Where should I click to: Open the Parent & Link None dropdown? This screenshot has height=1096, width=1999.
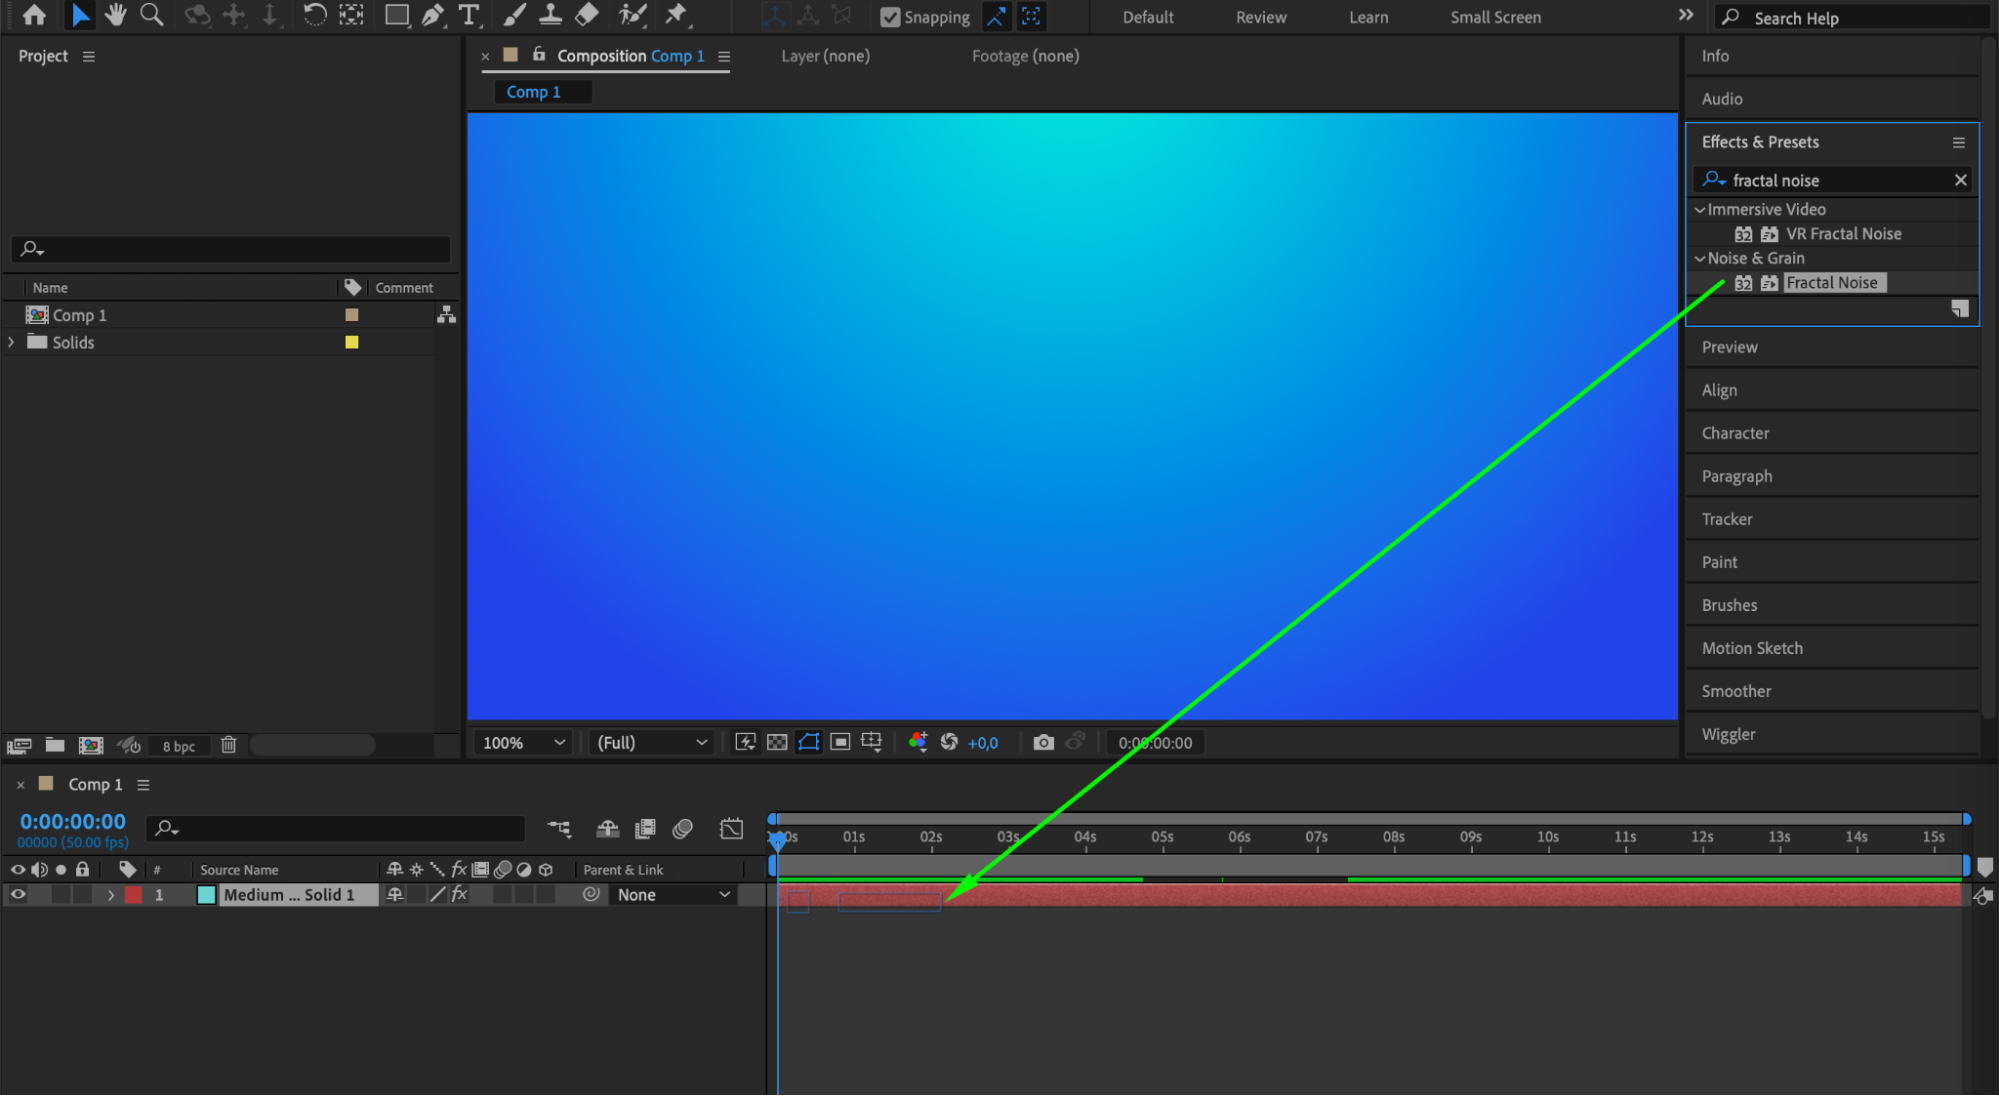(x=673, y=895)
